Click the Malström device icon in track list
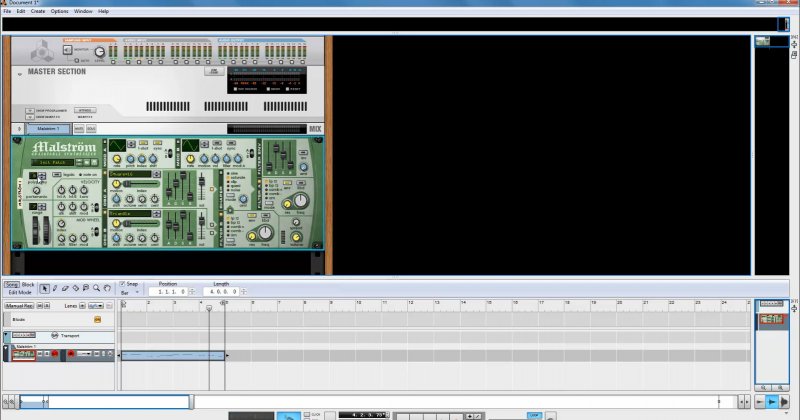The image size is (800, 420). pos(22,354)
